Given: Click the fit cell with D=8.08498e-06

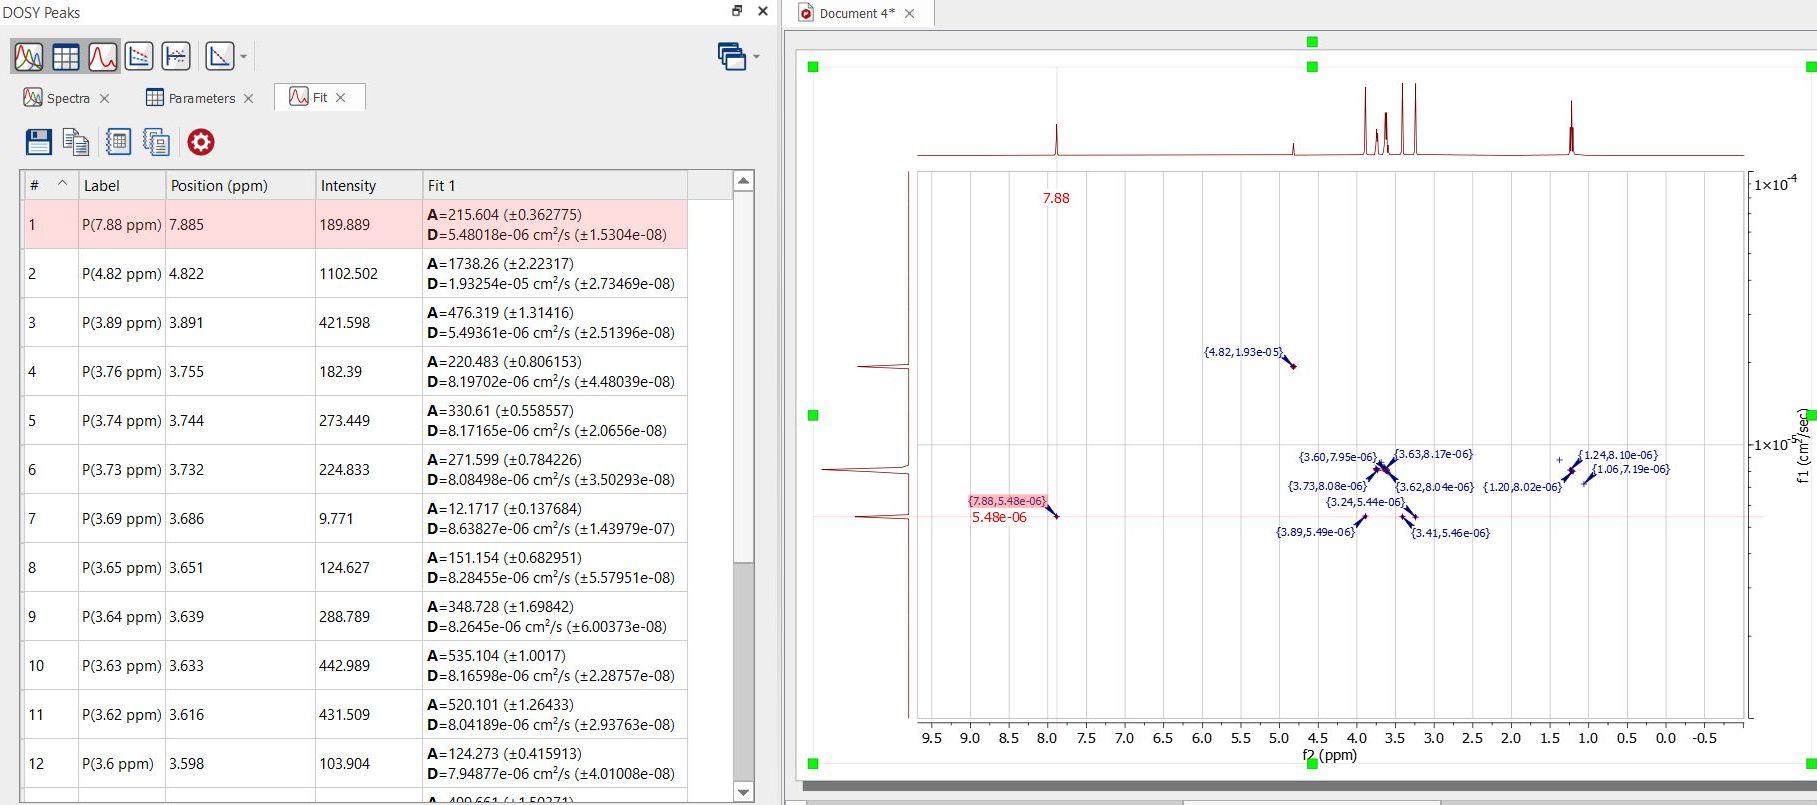Looking at the screenshot, I should [555, 469].
